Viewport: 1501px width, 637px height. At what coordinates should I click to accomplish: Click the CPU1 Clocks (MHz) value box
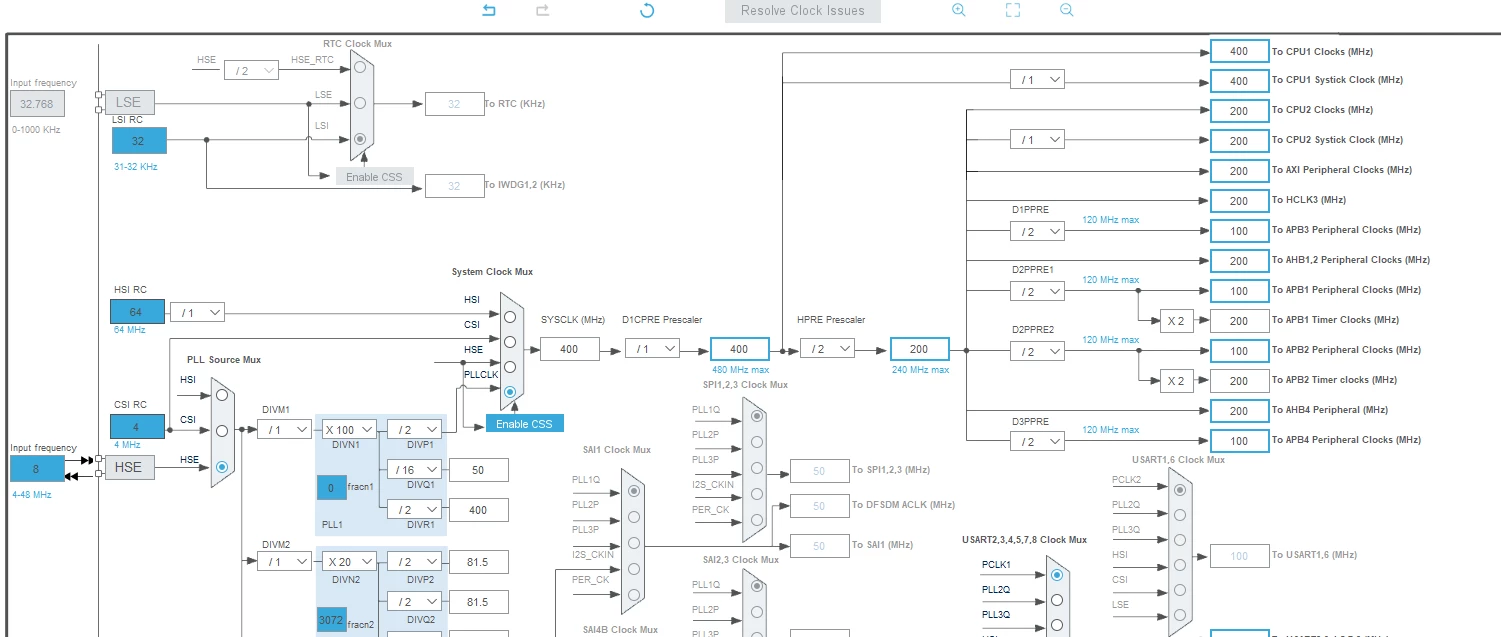click(x=1239, y=51)
